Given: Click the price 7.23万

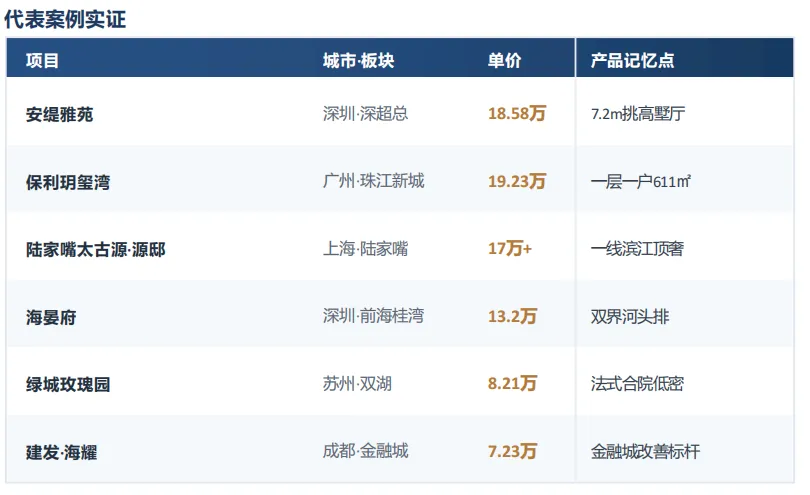Looking at the screenshot, I should coord(512,451).
